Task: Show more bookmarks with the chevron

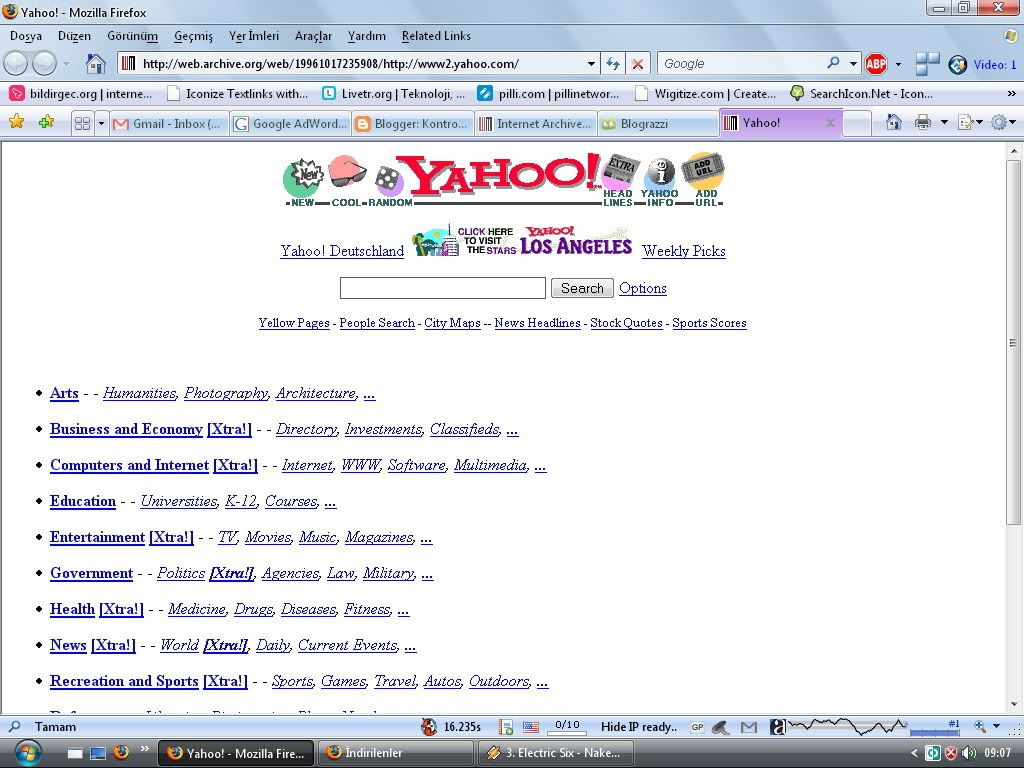Action: 1012,93
